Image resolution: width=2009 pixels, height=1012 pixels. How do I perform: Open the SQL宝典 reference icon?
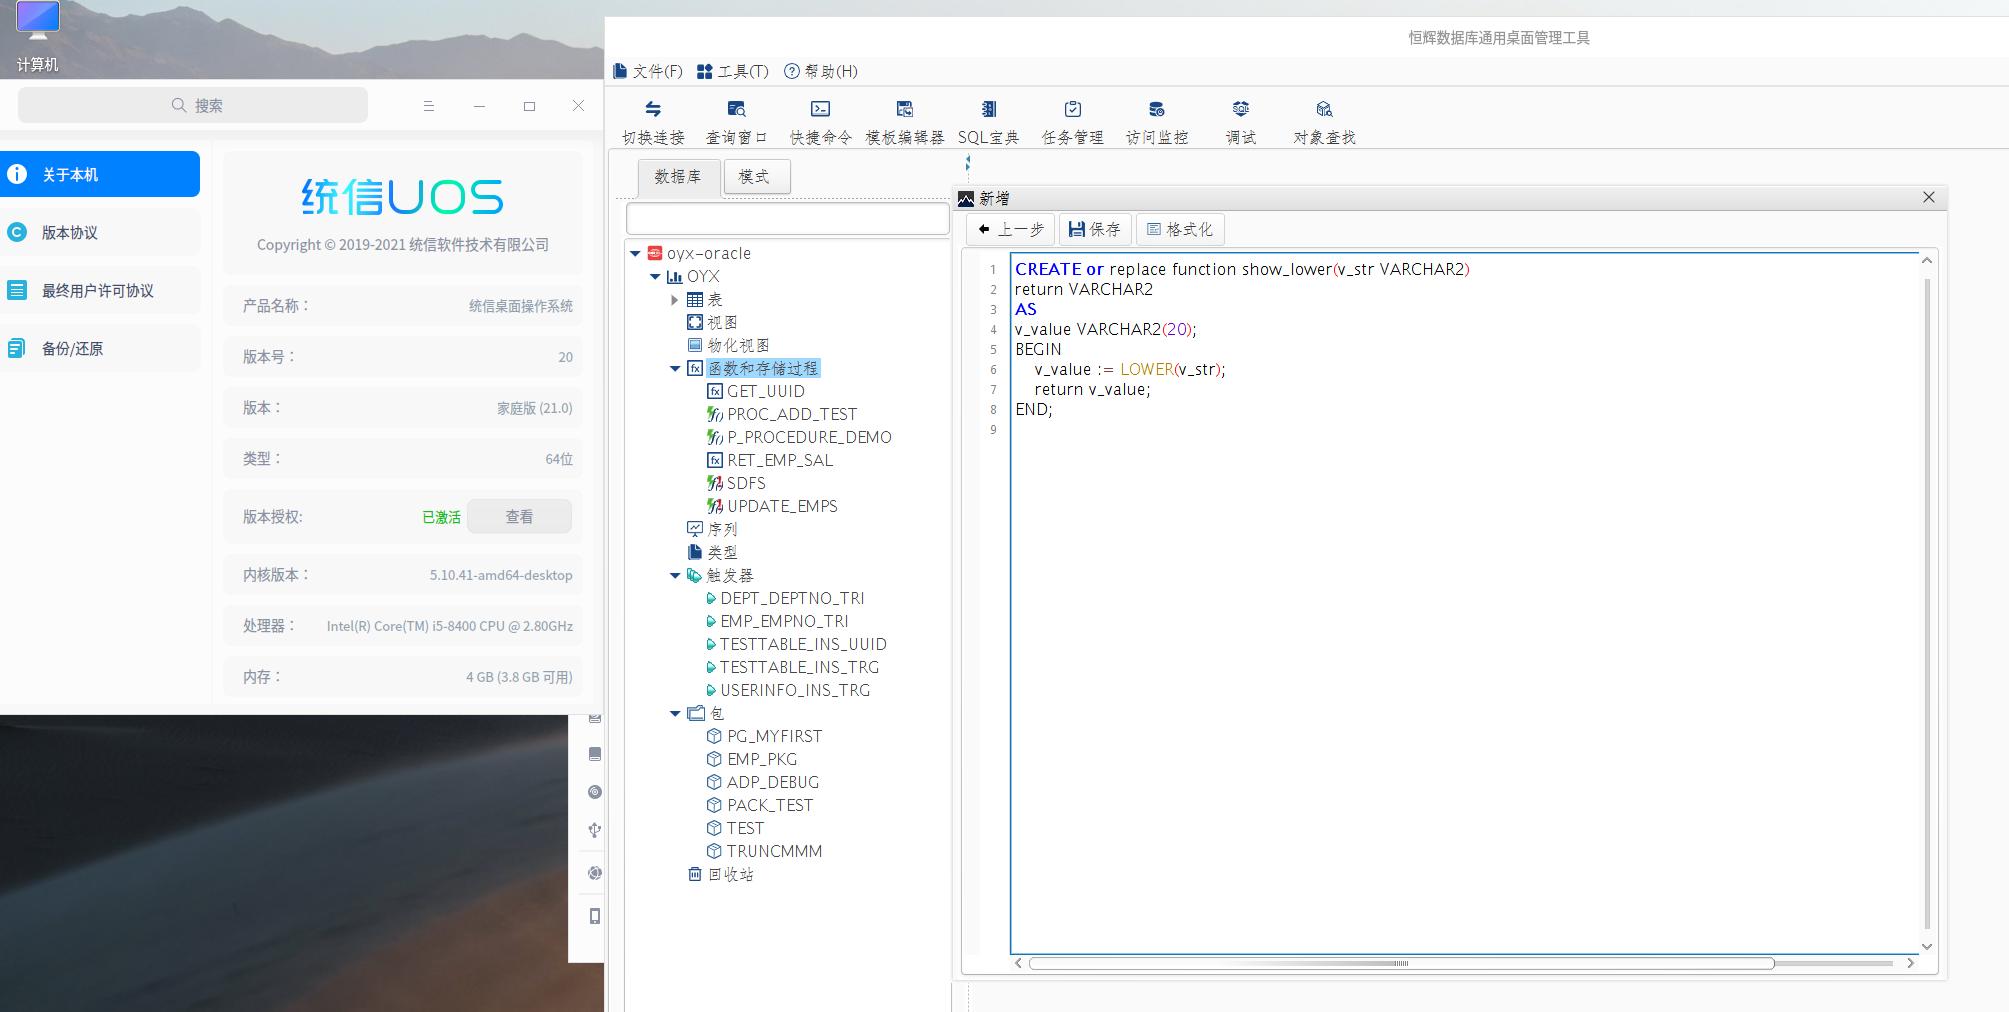[988, 109]
